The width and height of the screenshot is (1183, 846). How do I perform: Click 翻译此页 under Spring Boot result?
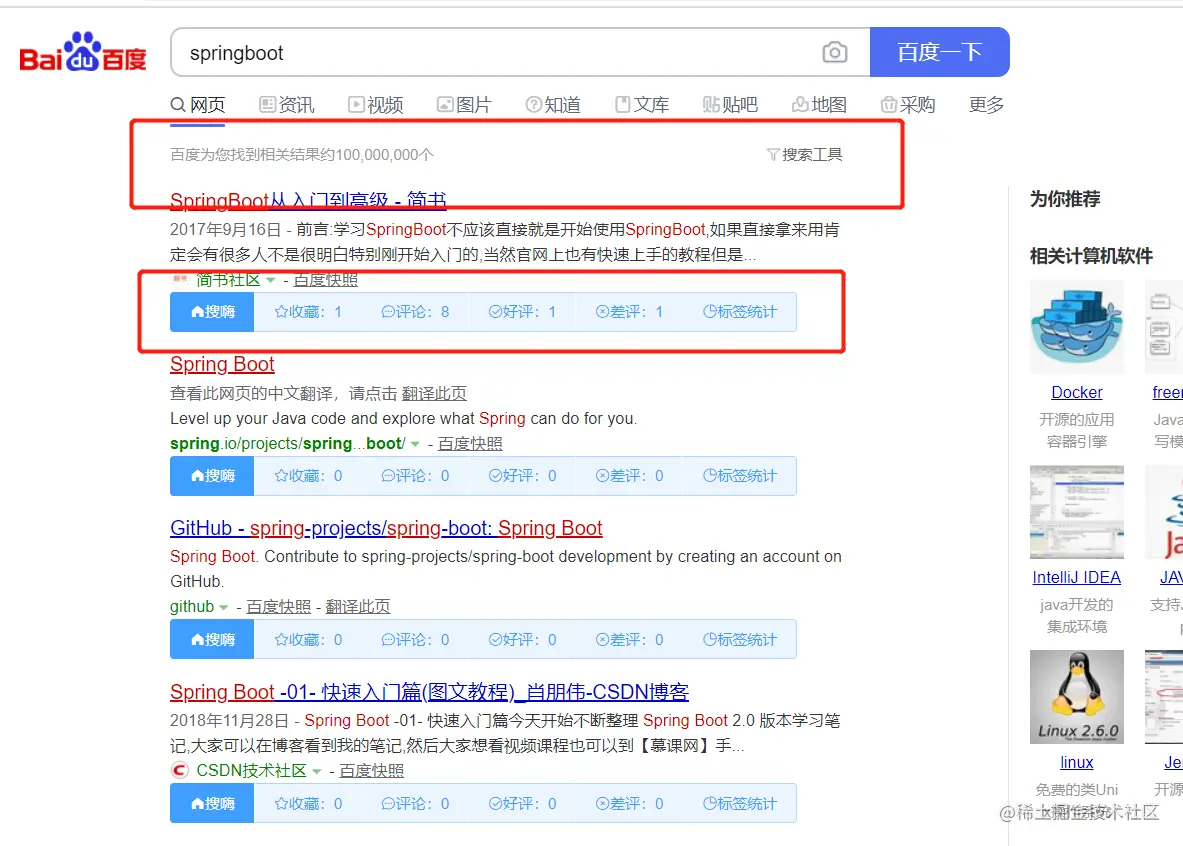pyautogui.click(x=434, y=393)
